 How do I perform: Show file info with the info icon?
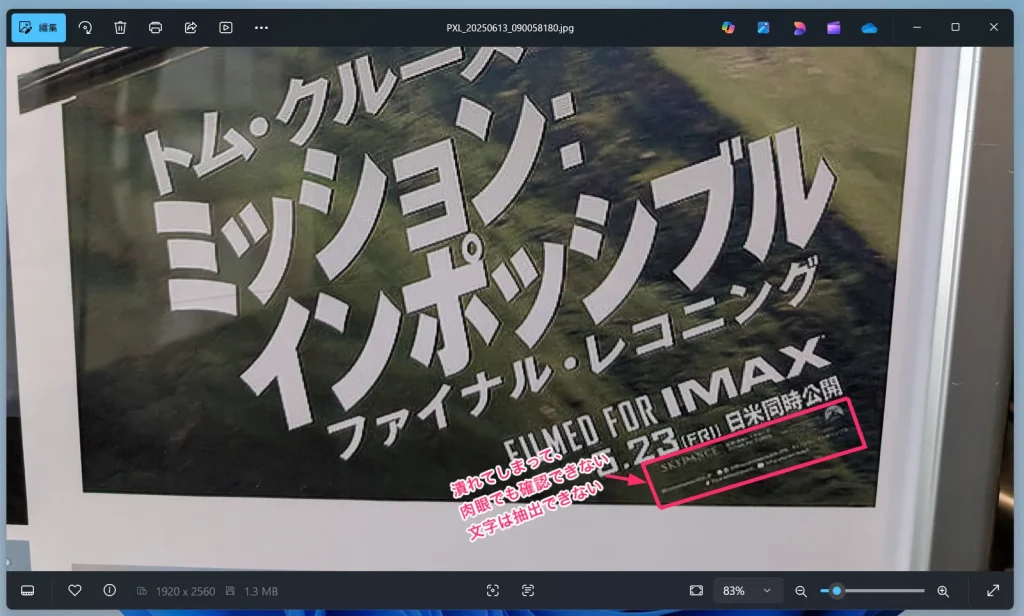point(110,591)
